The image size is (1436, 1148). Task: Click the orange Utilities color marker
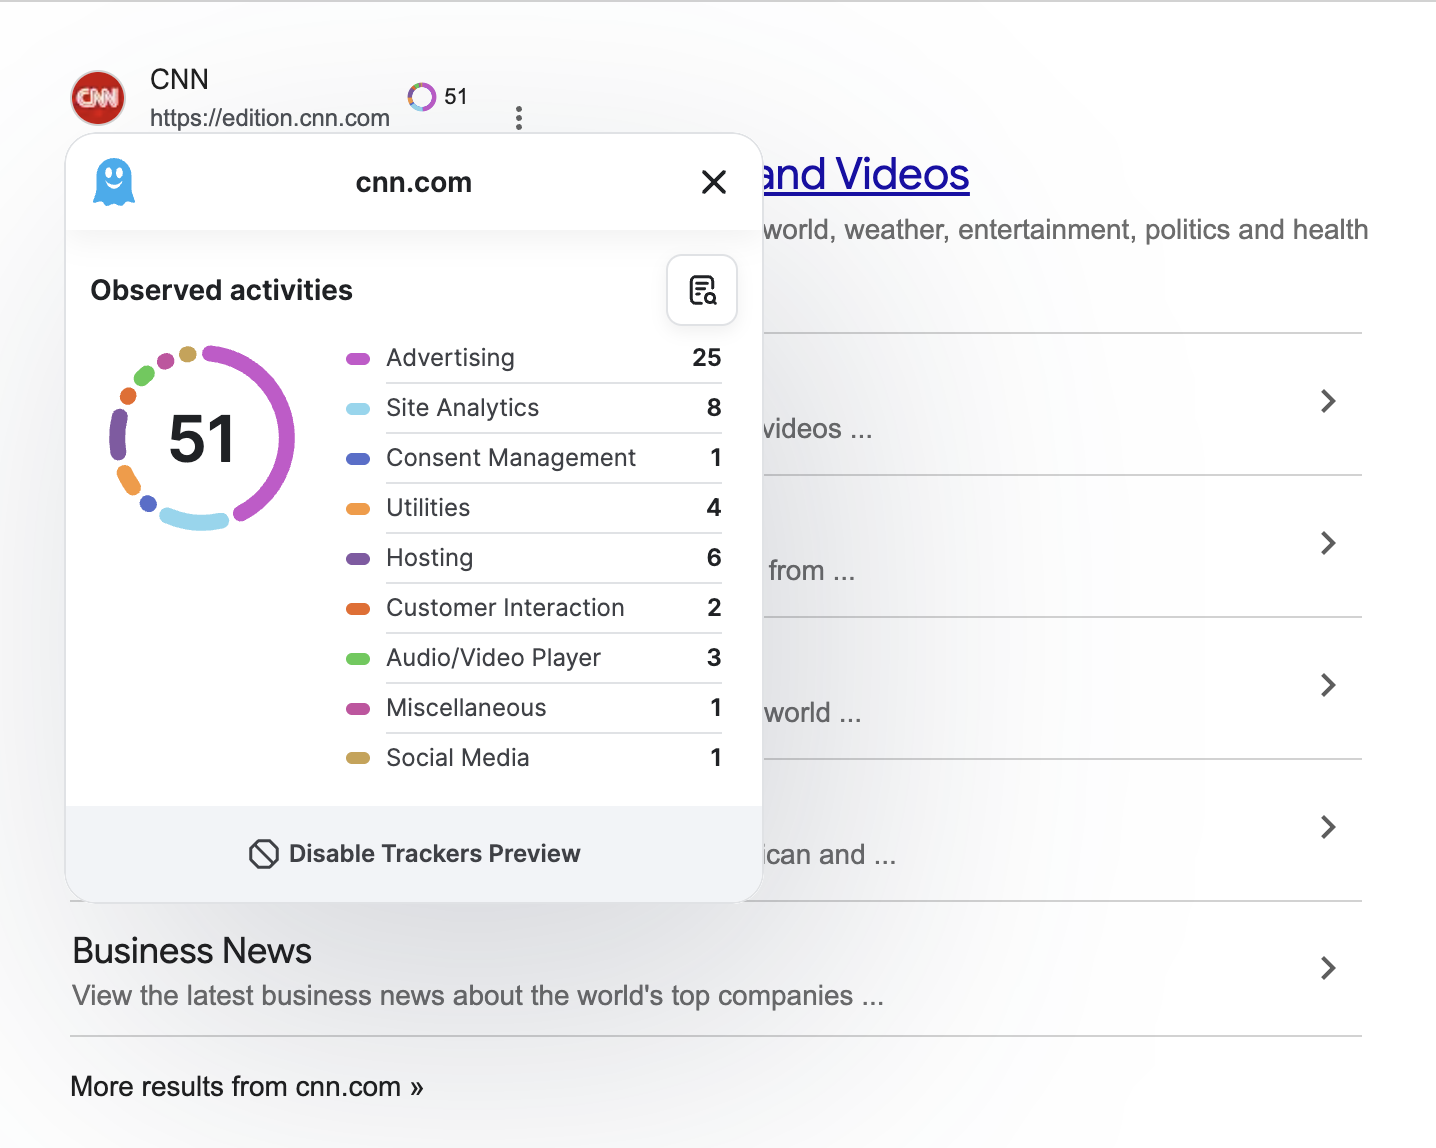coord(358,509)
